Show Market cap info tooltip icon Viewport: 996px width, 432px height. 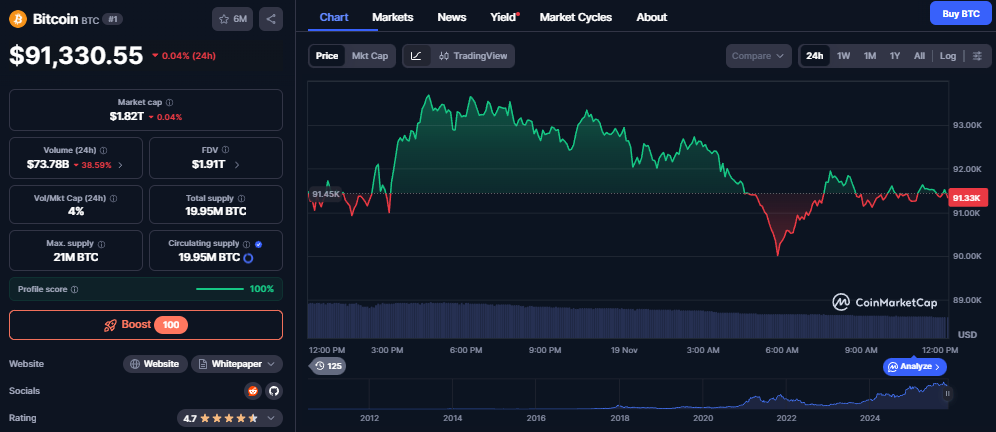(x=170, y=102)
